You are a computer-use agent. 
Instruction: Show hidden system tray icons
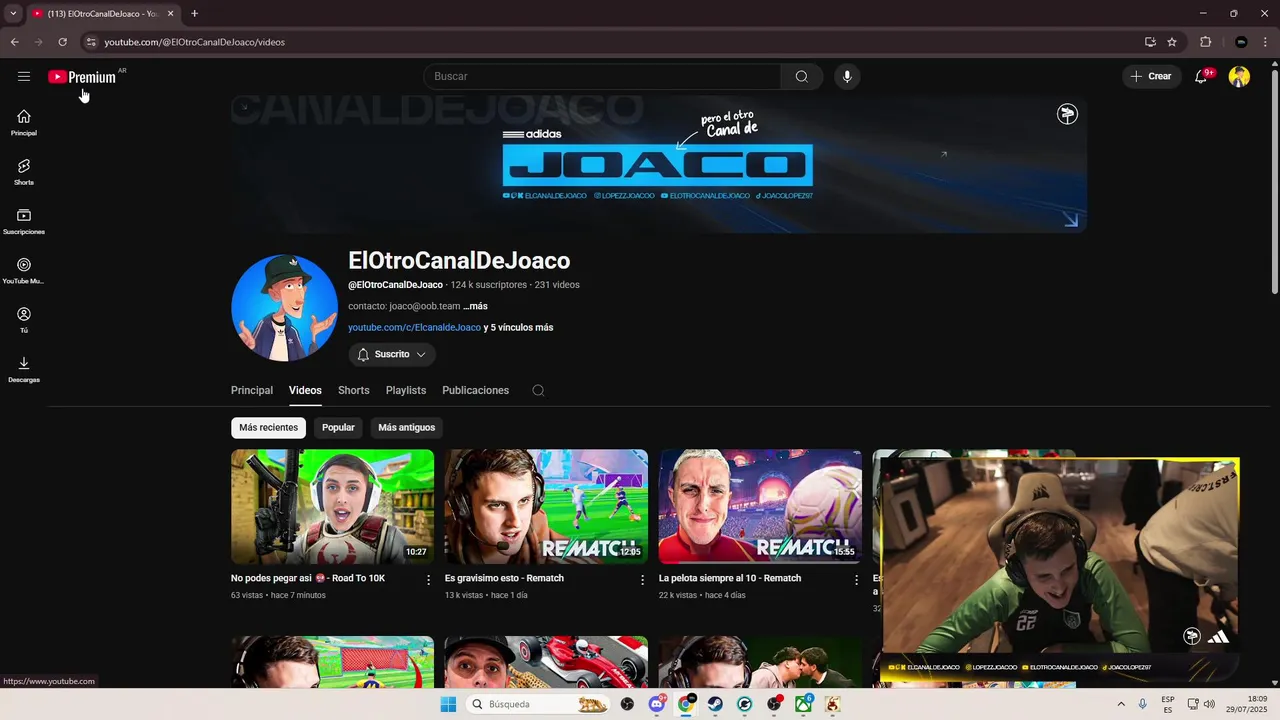(x=1121, y=704)
